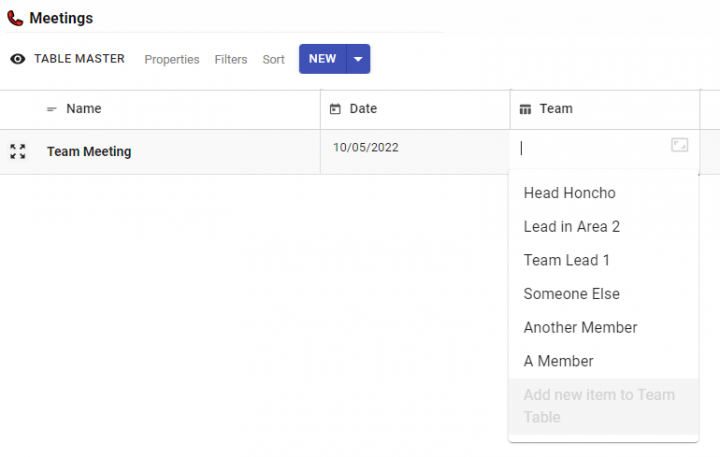
Task: Click the calendar icon in Date header
Action: pyautogui.click(x=335, y=109)
